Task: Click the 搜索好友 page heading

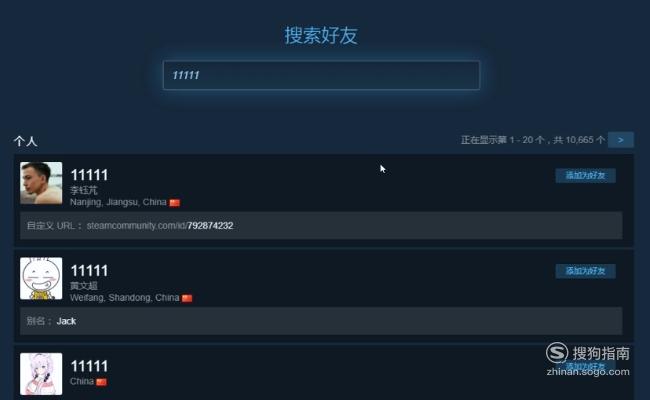Action: [321, 35]
